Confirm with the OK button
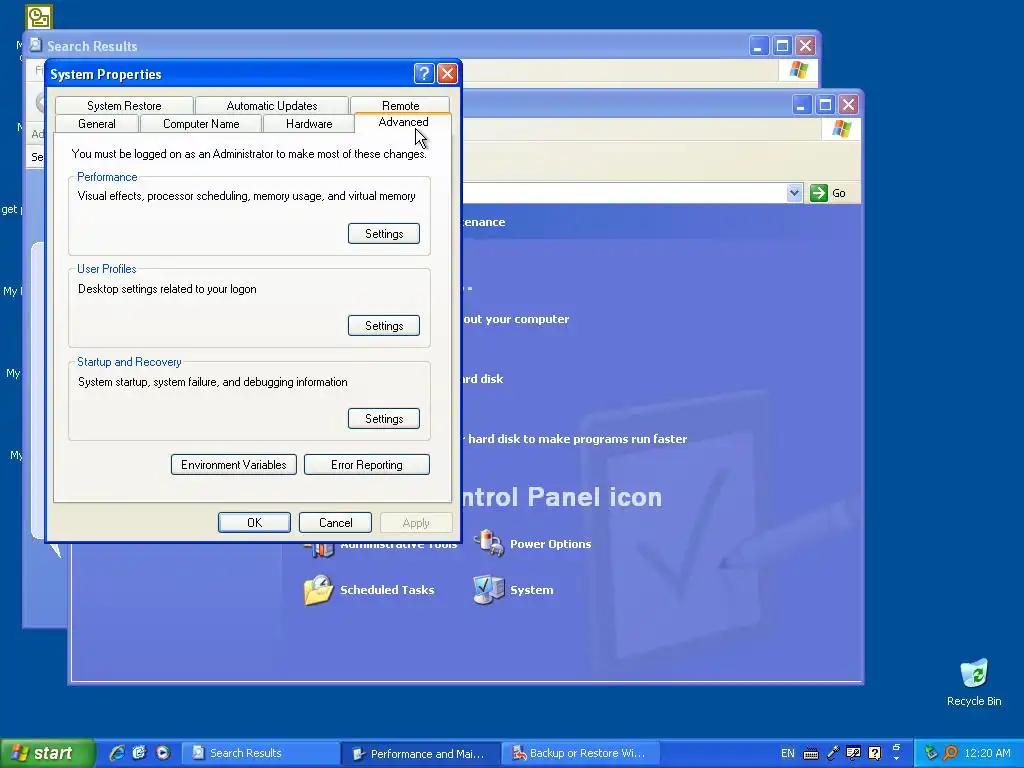The height and width of the screenshot is (768, 1024). pos(254,522)
